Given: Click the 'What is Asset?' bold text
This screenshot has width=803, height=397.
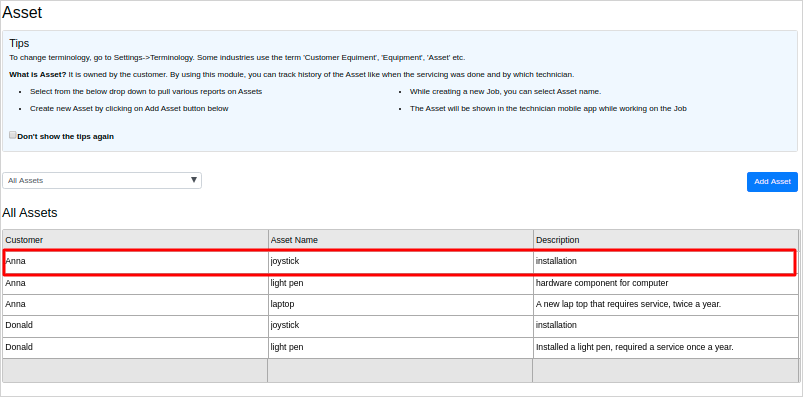Looking at the screenshot, I should coord(37,74).
